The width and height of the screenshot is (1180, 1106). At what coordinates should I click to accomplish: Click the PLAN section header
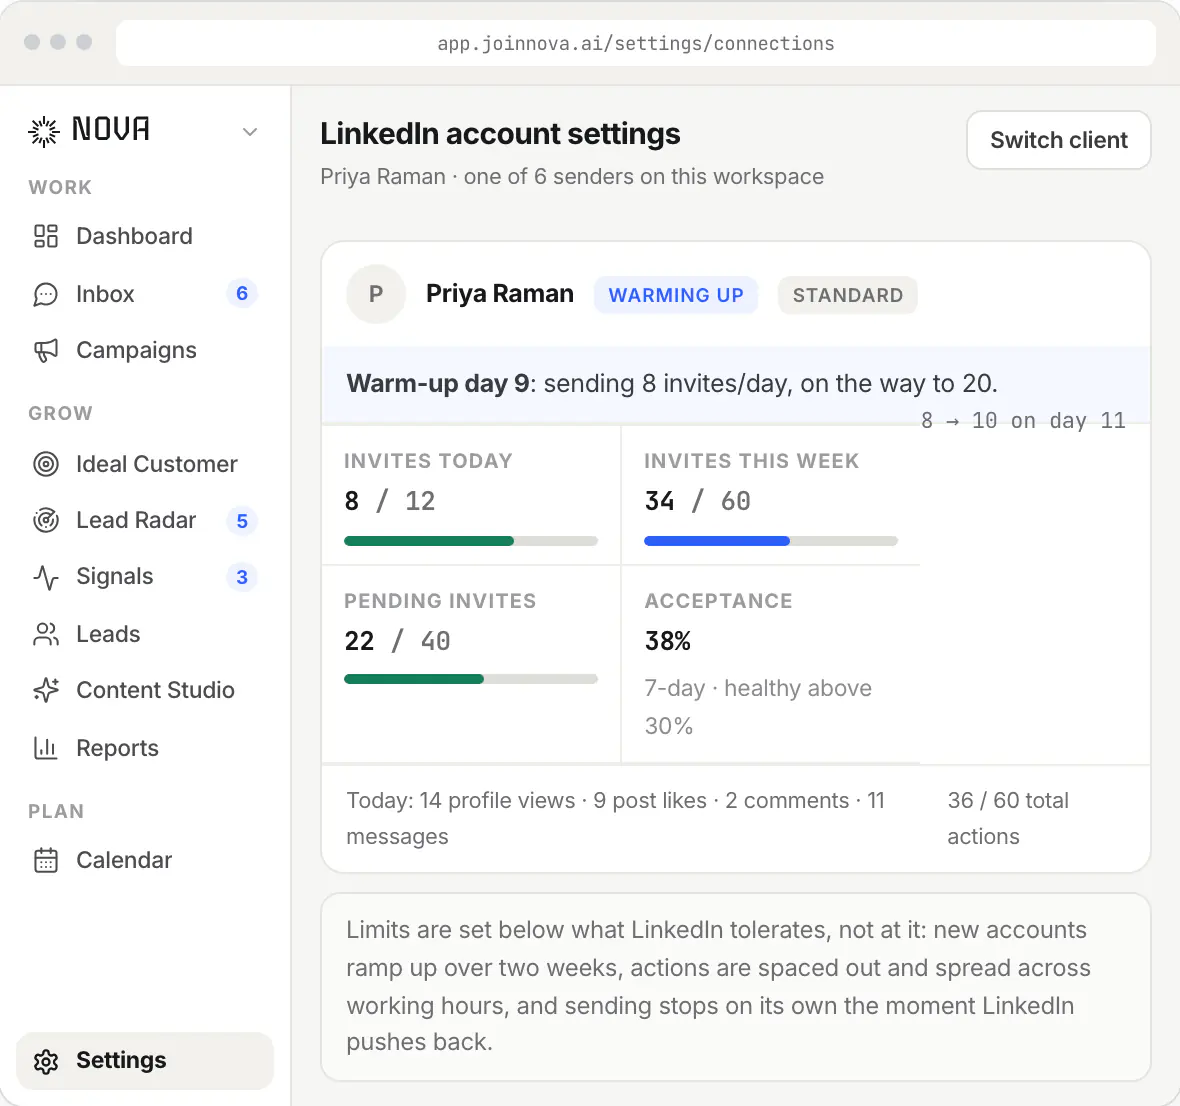coord(56,811)
